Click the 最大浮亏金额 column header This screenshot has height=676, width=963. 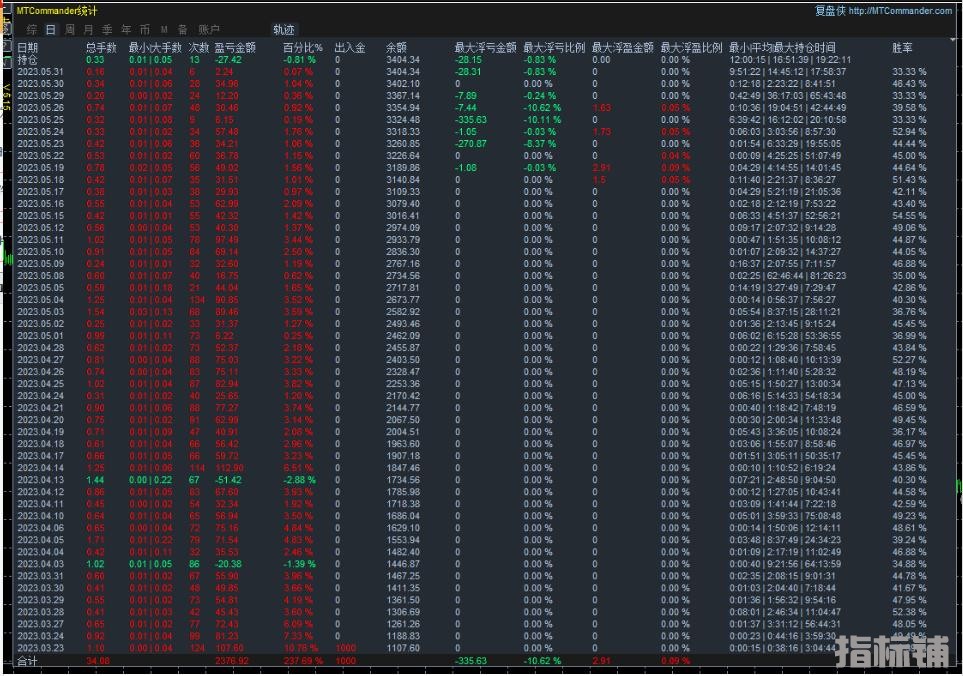[485, 47]
